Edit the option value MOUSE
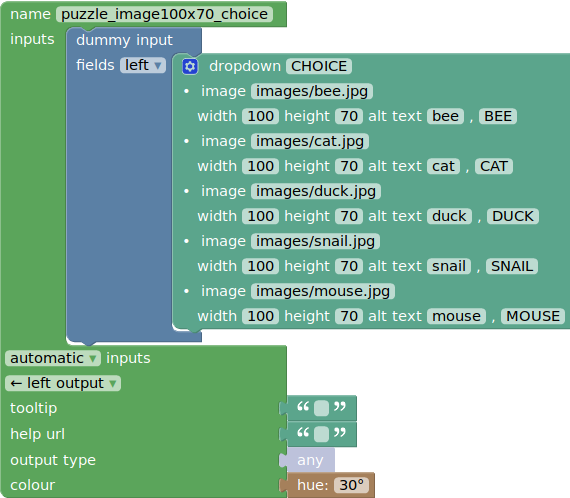The image size is (570, 498). coord(533,316)
